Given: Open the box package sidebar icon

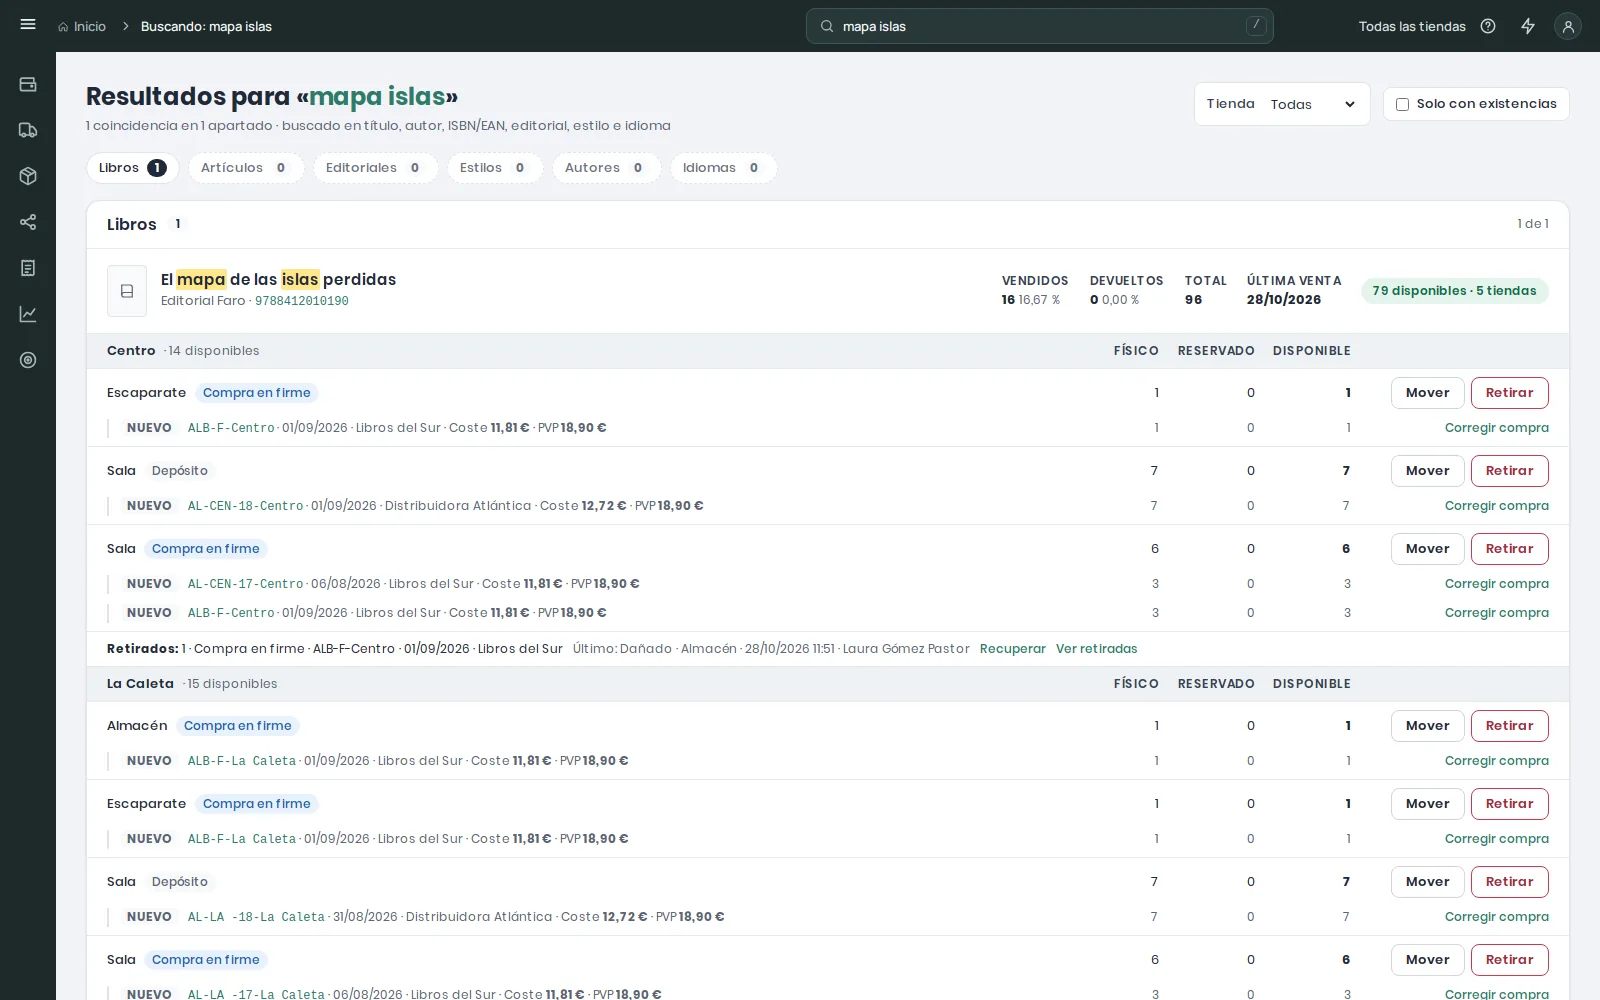Looking at the screenshot, I should point(28,176).
